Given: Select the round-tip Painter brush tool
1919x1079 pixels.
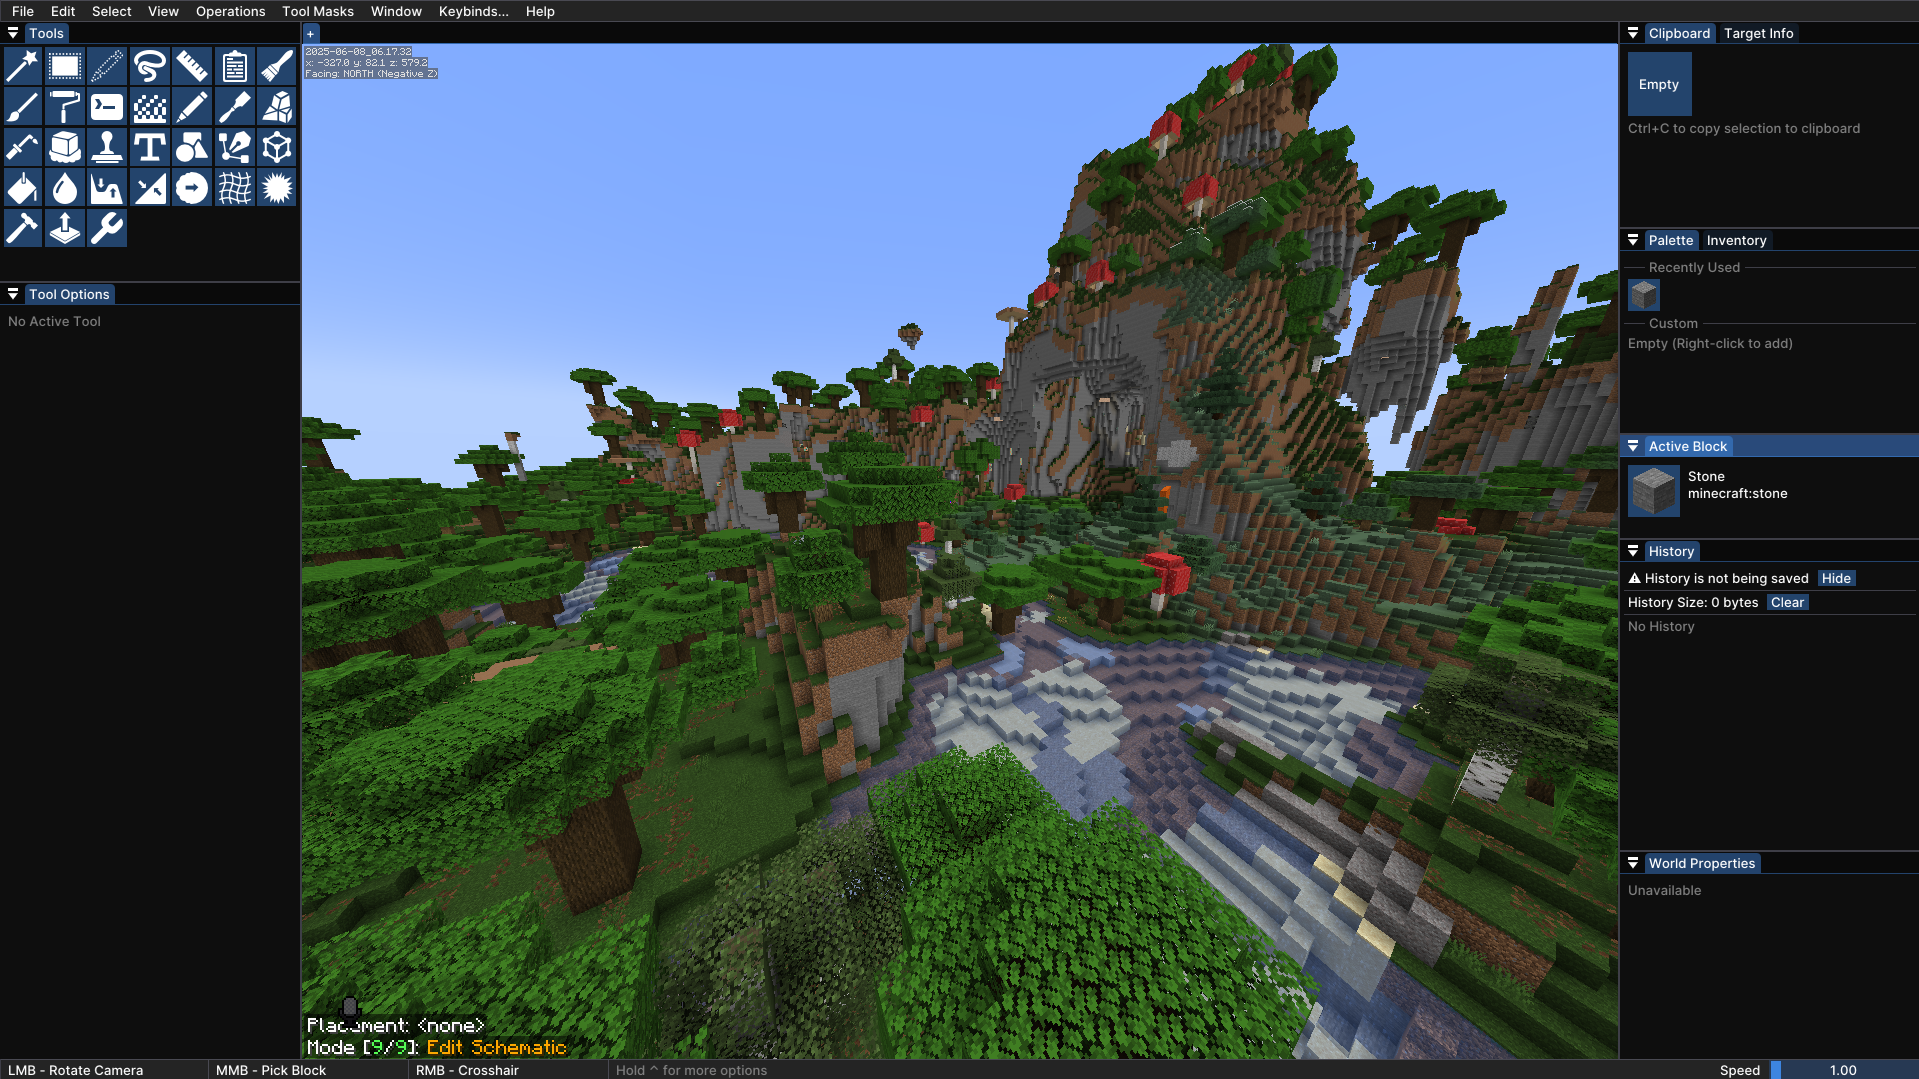Looking at the screenshot, I should 23,107.
